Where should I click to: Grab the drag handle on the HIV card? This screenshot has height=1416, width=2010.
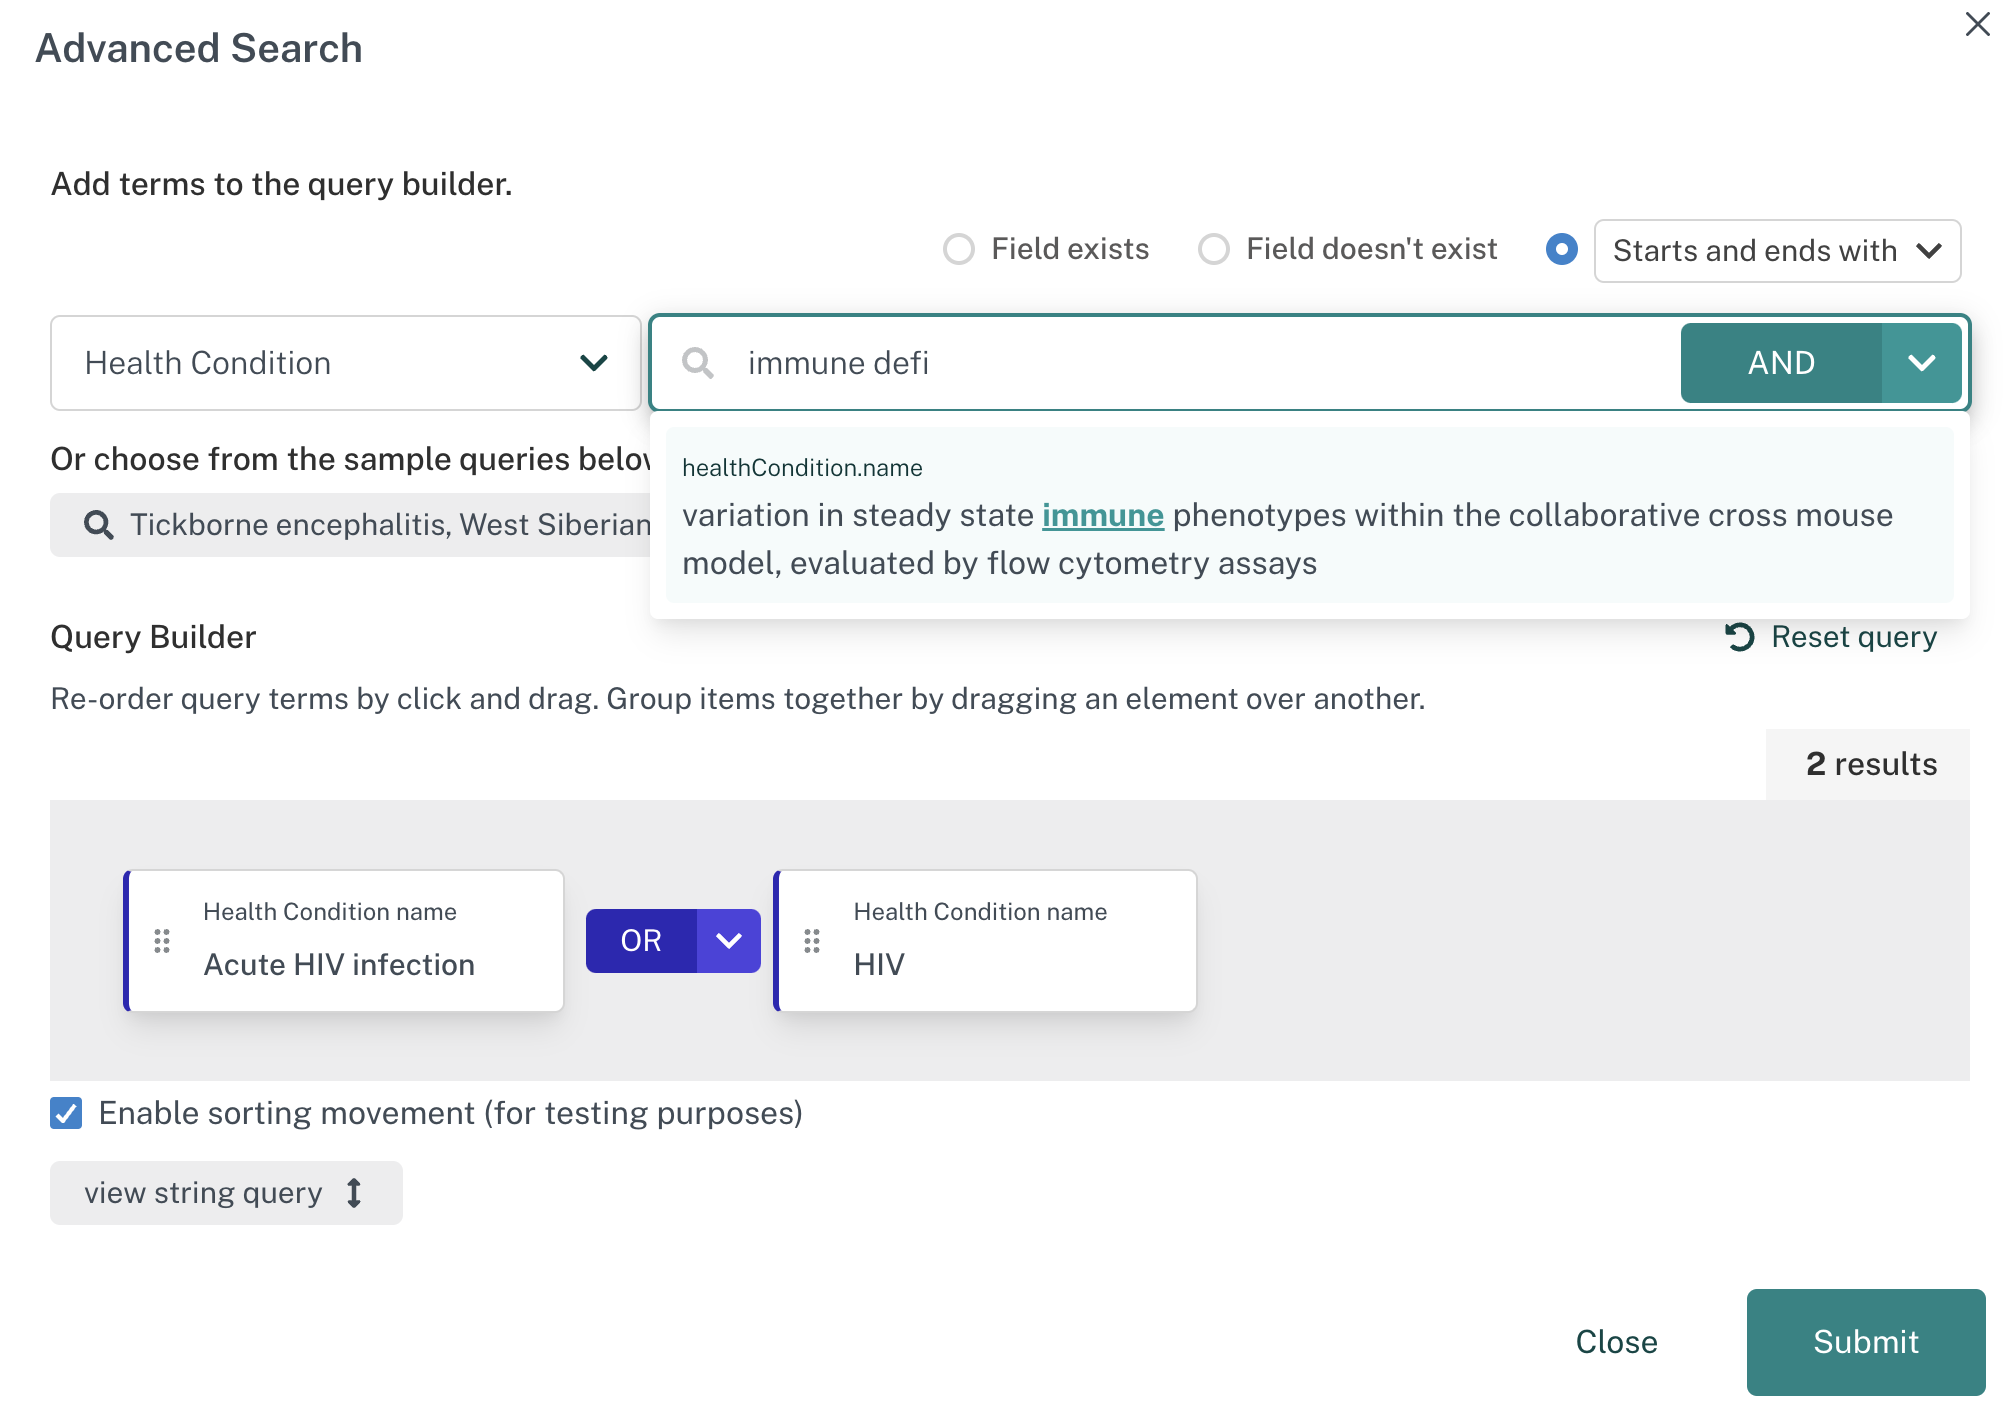coord(812,941)
